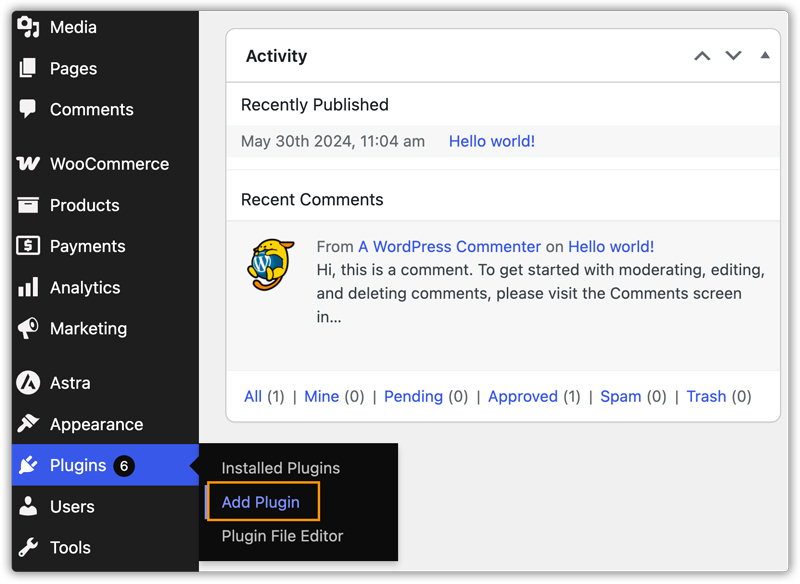
Task: Open Hello world! link in the recent comment
Action: (611, 246)
